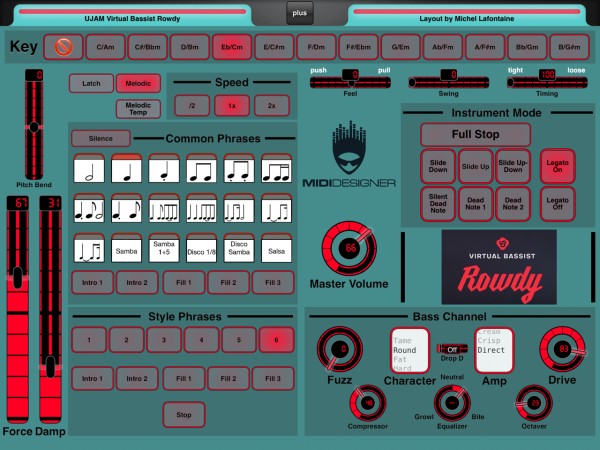The width and height of the screenshot is (600, 450).
Task: Click the Full Stop button
Action: coord(475,134)
